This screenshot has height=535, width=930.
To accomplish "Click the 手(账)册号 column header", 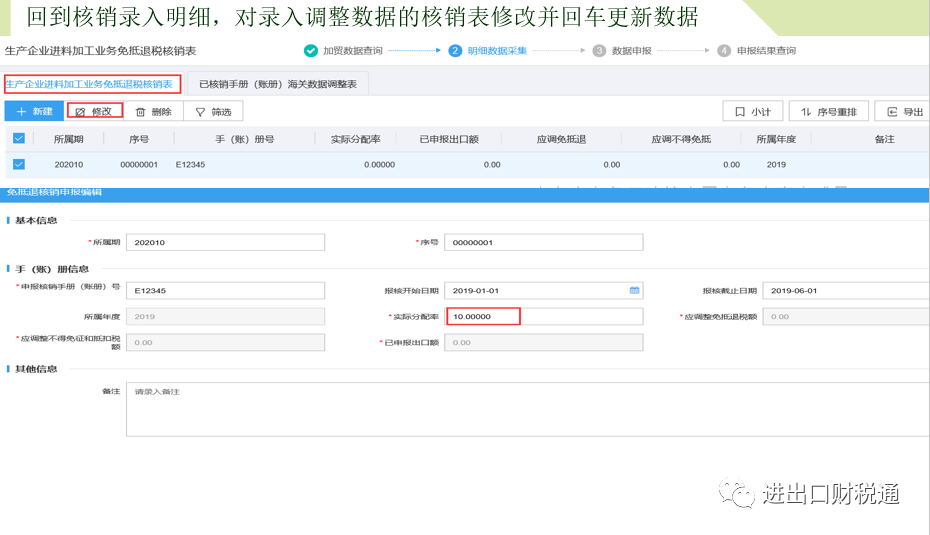I will 244,139.
